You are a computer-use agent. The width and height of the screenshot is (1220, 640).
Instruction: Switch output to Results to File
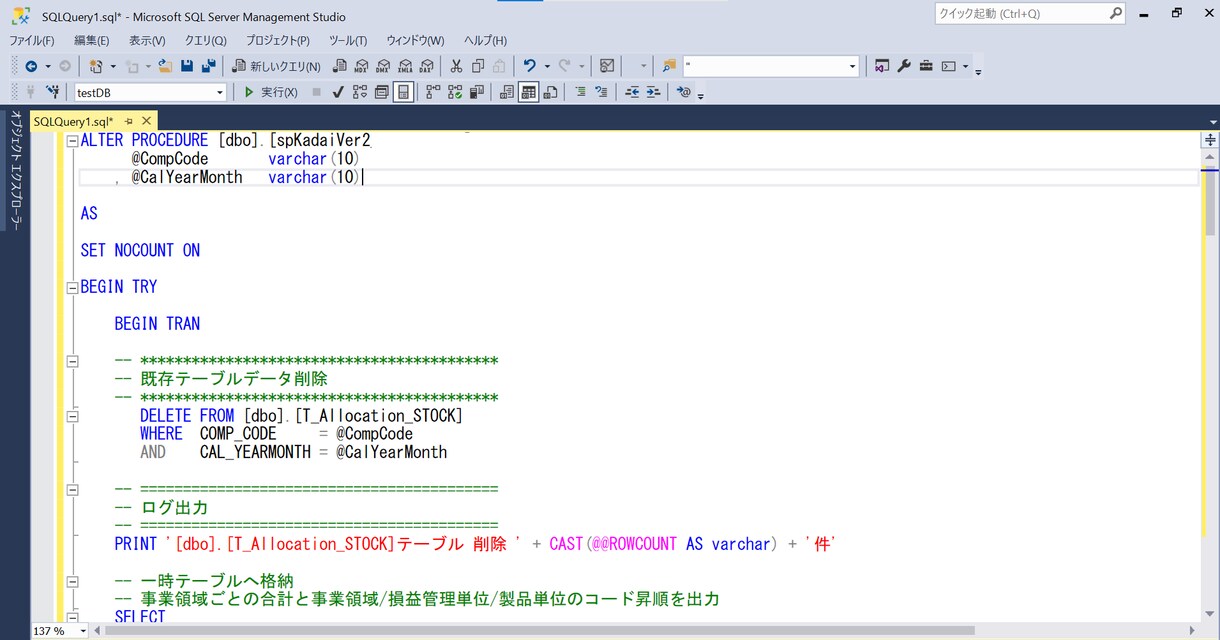click(x=549, y=92)
